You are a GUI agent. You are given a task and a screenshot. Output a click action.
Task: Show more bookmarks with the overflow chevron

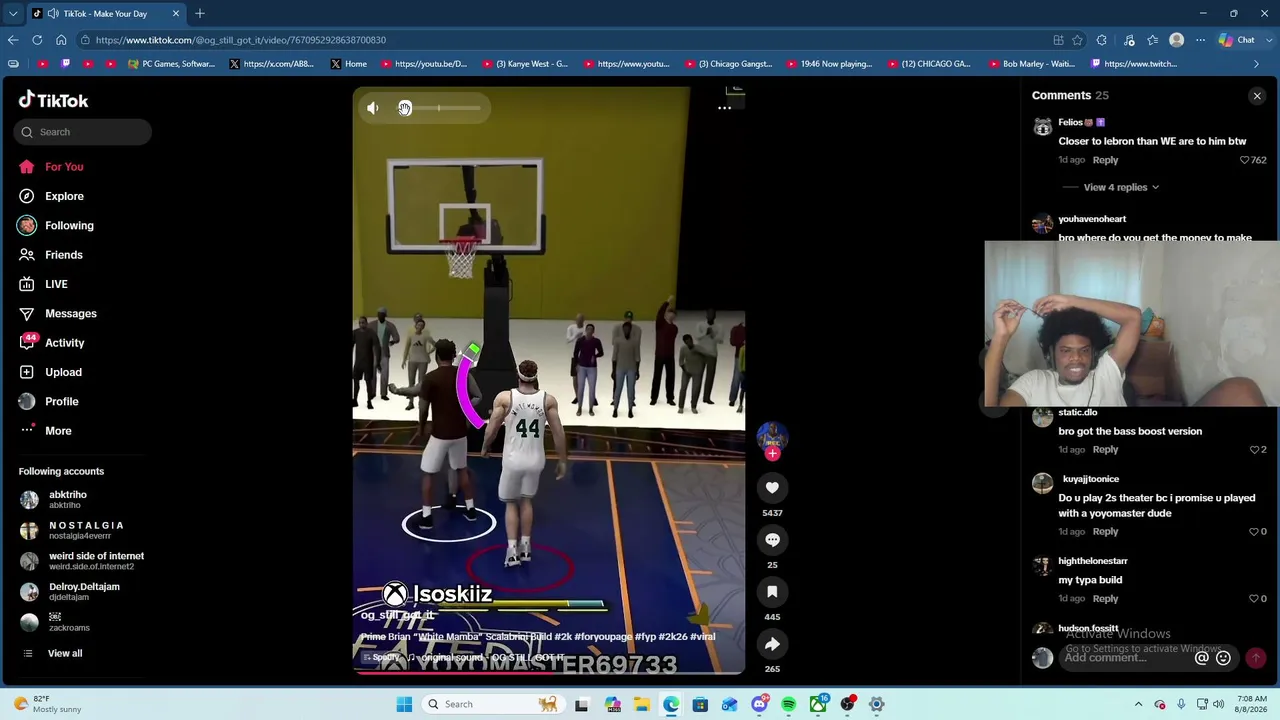(x=1256, y=64)
